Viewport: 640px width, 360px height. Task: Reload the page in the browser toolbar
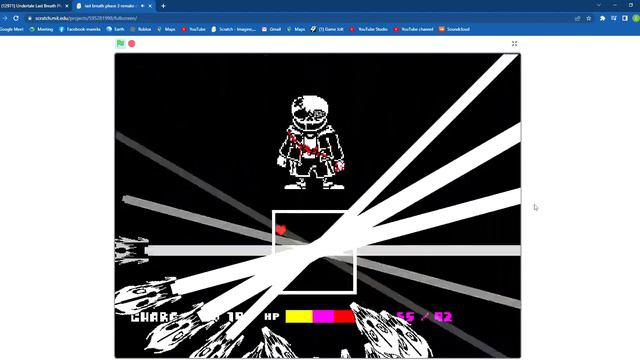click(16, 18)
